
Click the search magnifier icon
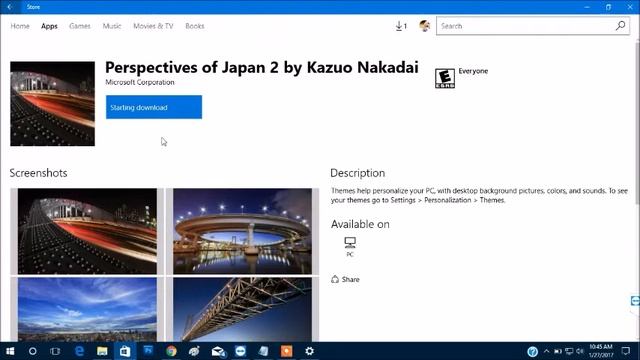click(620, 26)
